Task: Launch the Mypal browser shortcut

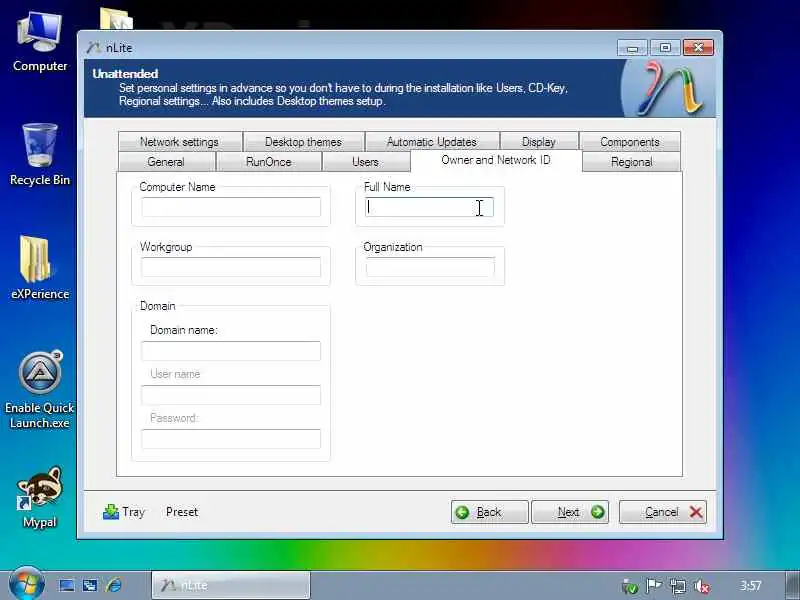Action: coord(40,497)
